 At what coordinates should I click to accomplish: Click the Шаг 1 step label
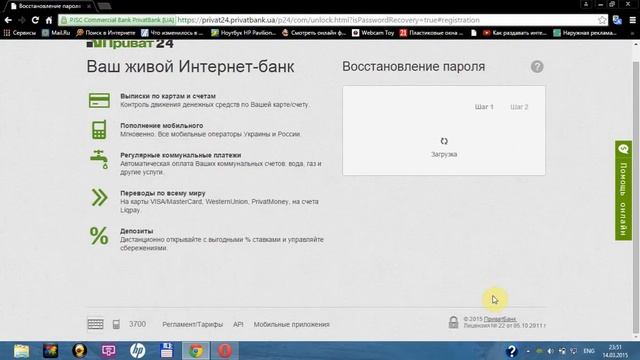pos(484,107)
